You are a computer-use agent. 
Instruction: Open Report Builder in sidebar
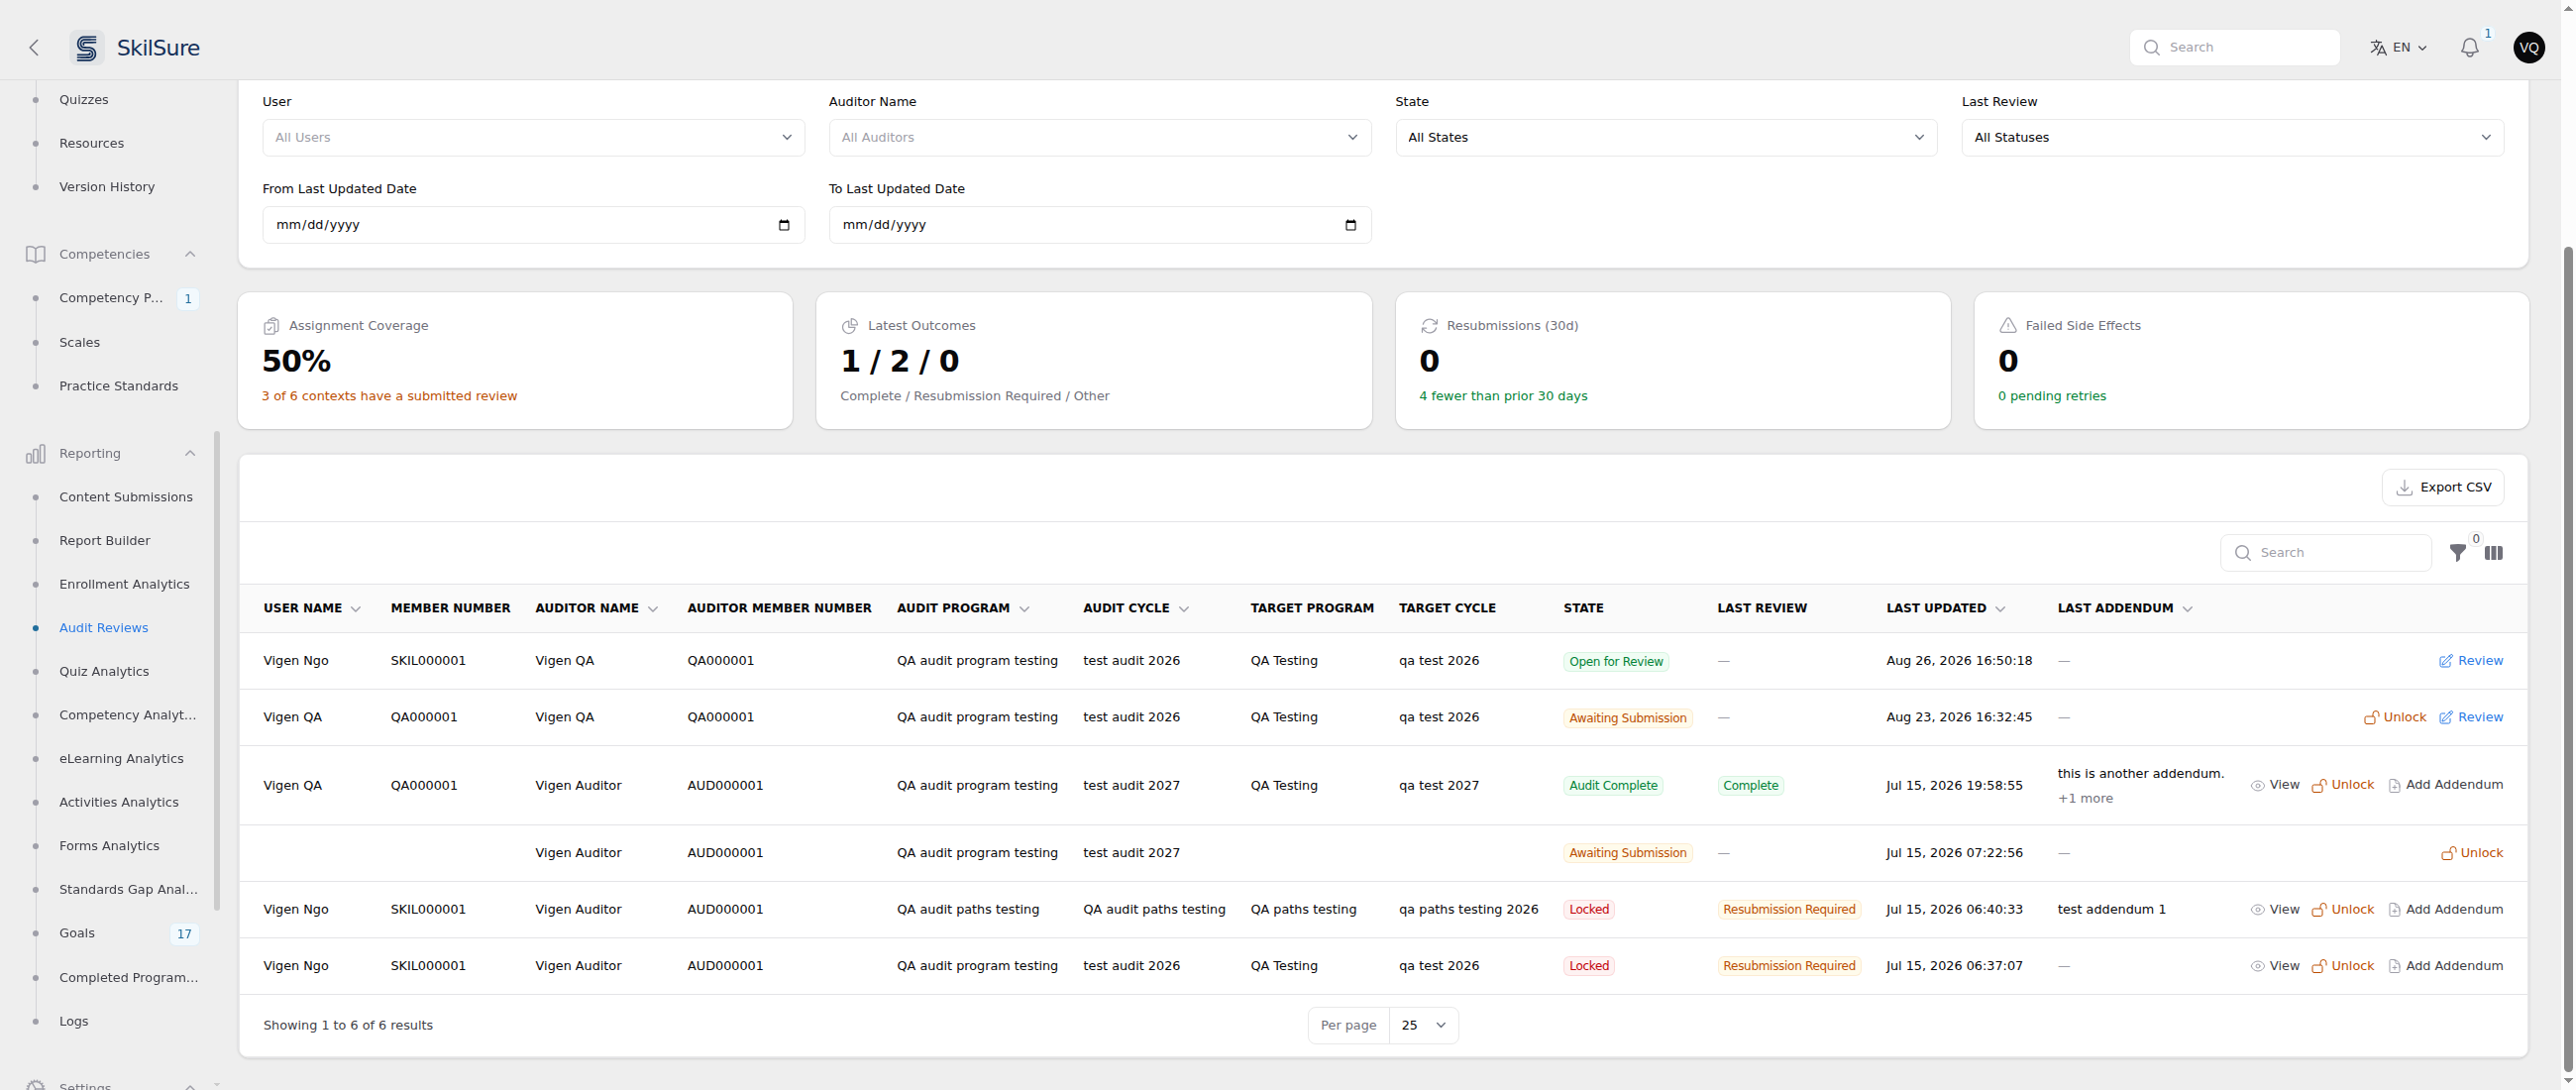105,541
